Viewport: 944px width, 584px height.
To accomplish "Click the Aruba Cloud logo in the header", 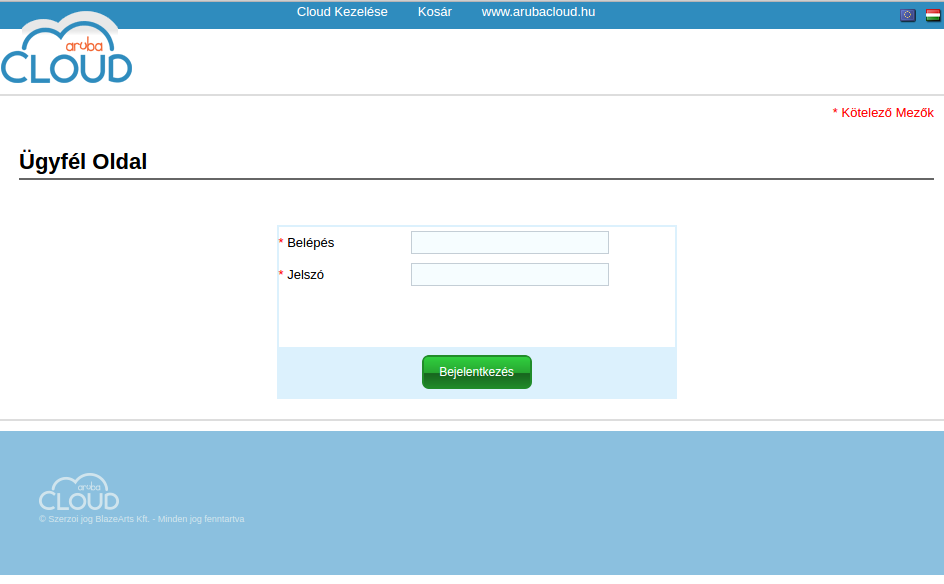I will 66,50.
